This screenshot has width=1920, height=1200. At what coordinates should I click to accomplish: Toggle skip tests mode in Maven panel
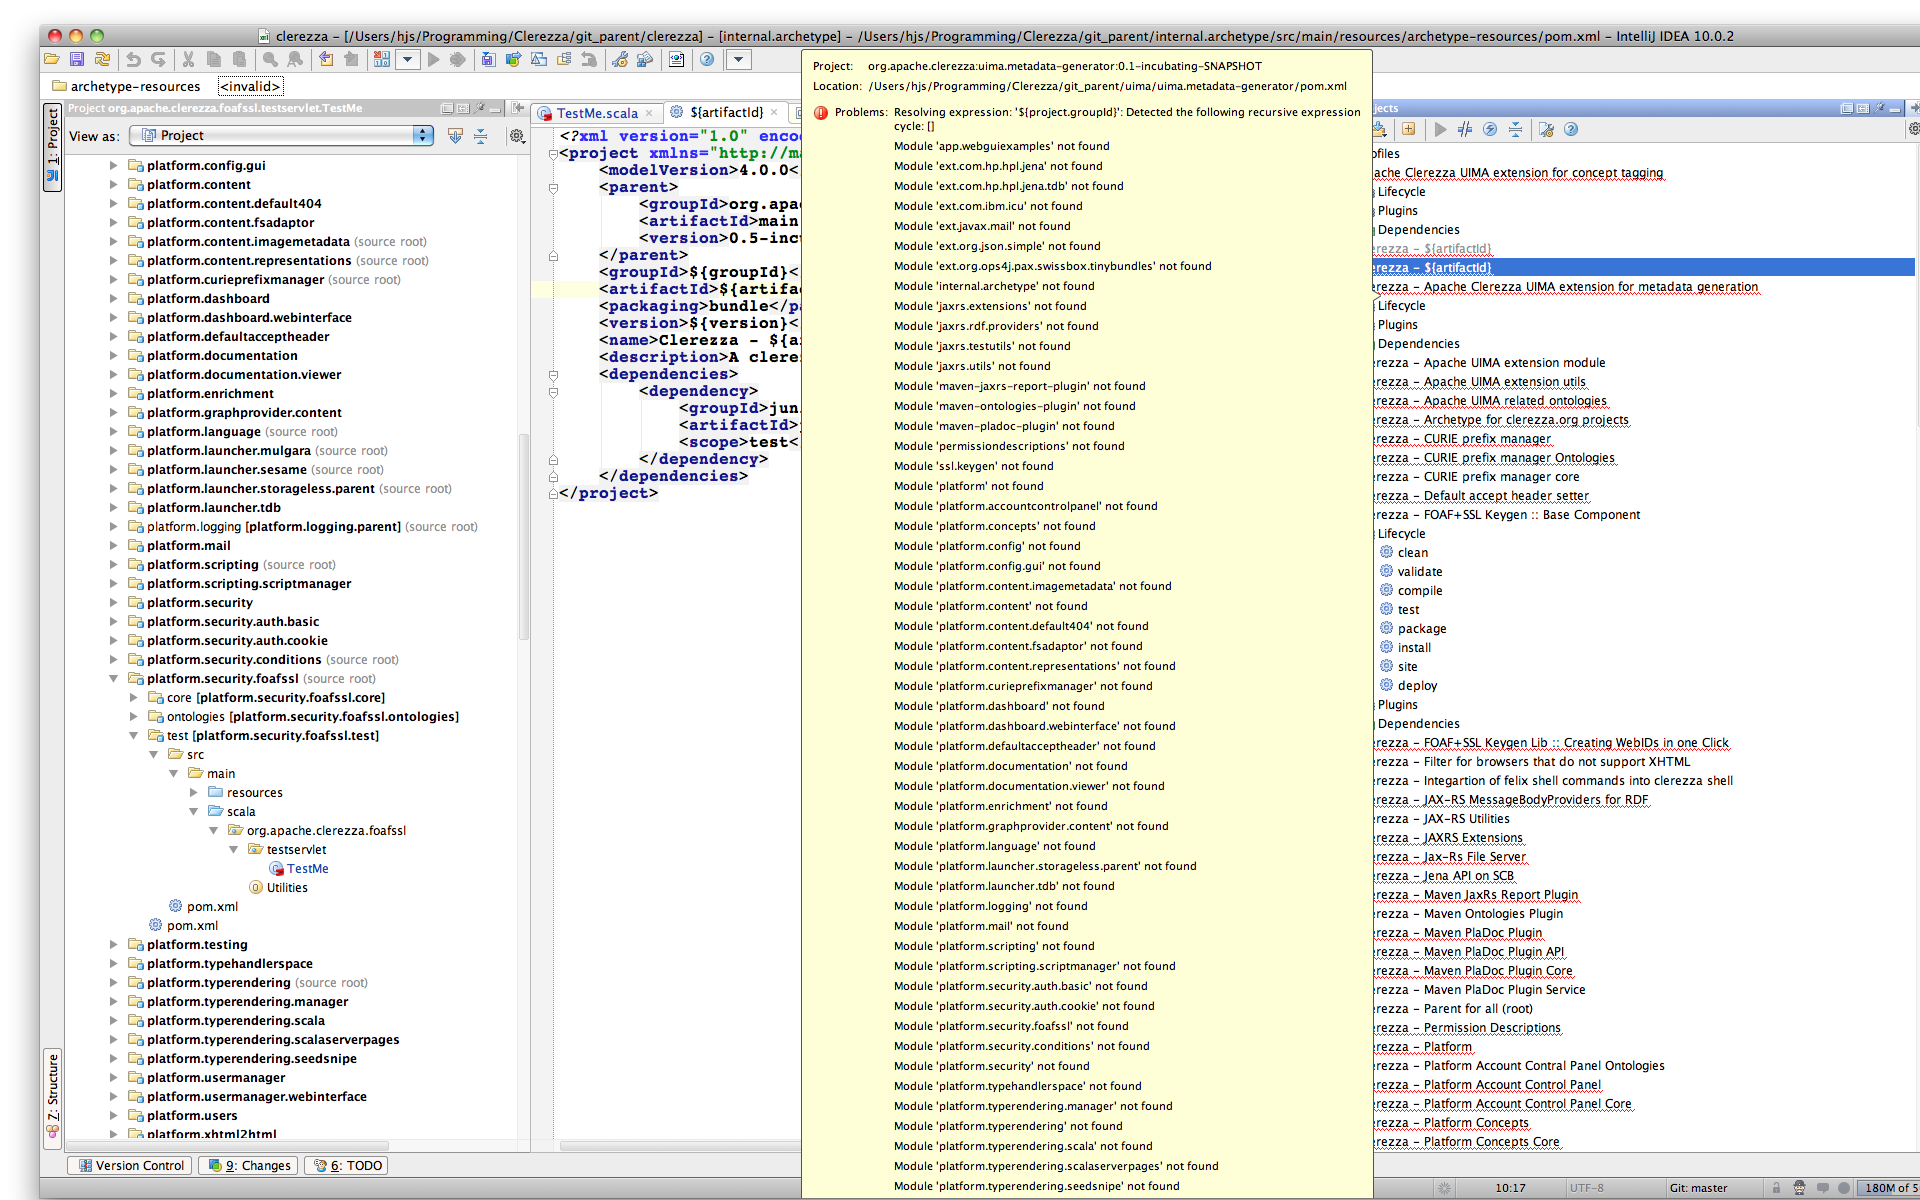click(x=1466, y=129)
